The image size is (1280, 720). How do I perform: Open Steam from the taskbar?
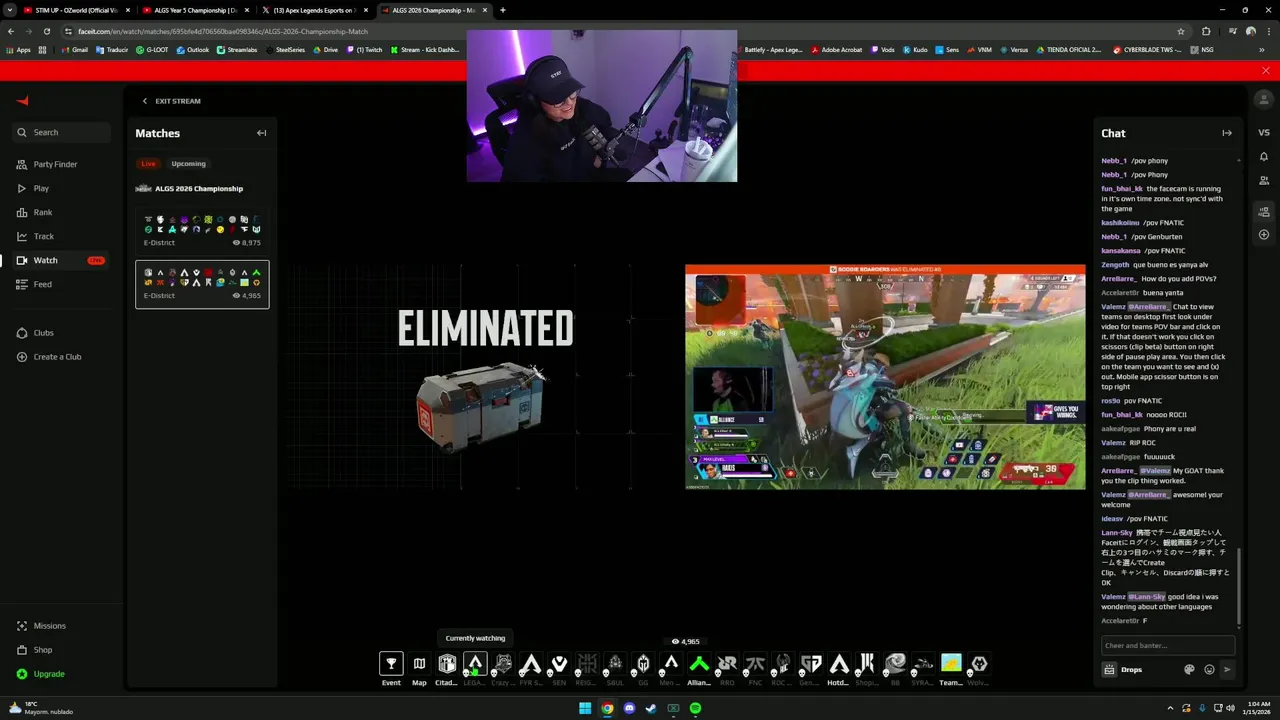(651, 708)
